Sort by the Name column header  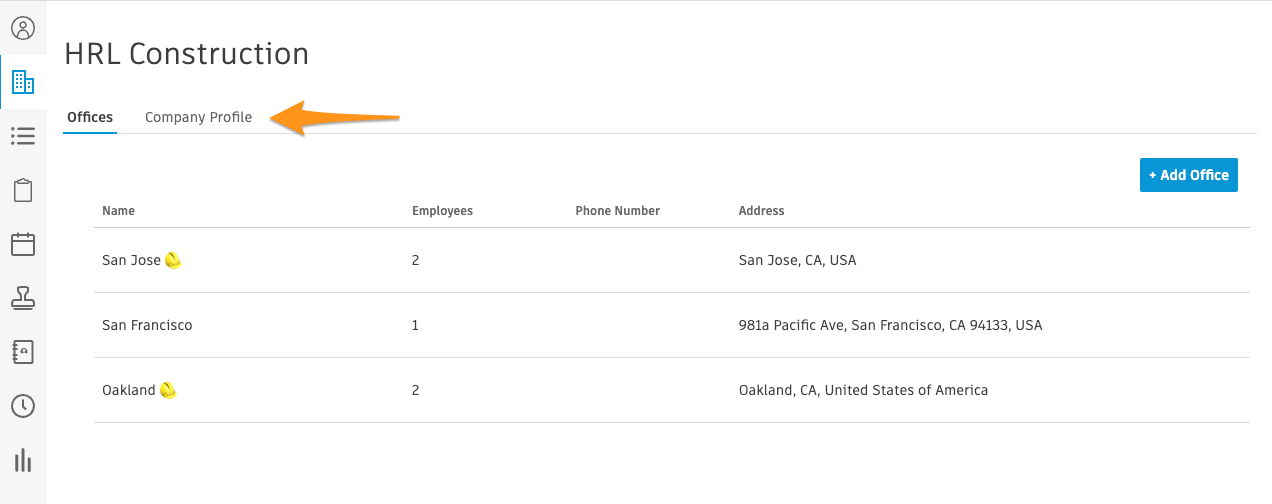click(x=118, y=211)
